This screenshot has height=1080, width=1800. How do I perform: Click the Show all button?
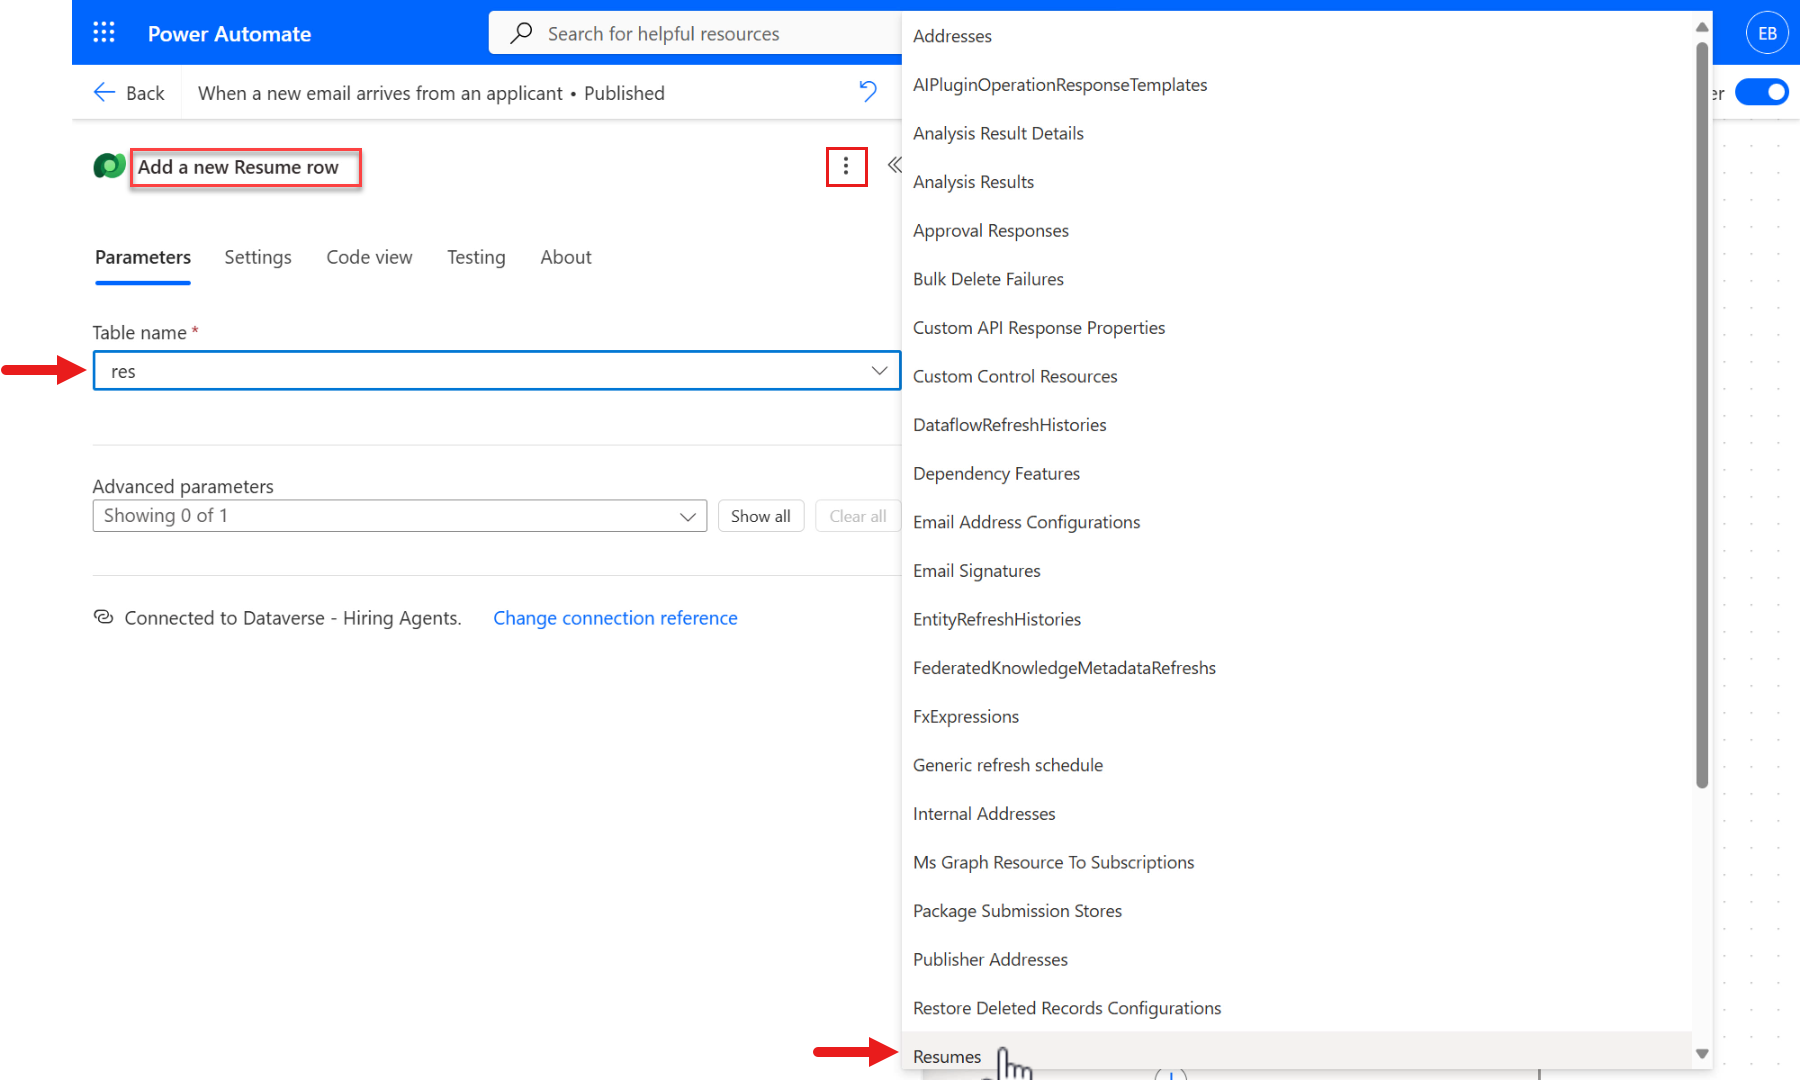[760, 516]
